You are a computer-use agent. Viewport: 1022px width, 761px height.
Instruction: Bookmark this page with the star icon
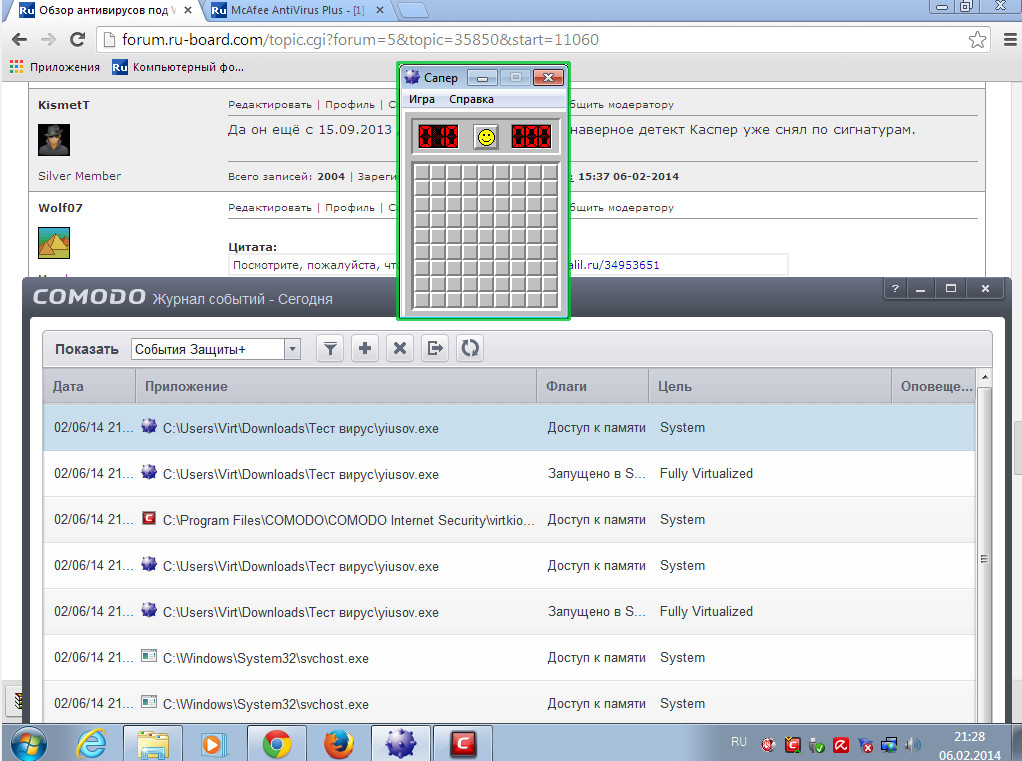[x=977, y=40]
